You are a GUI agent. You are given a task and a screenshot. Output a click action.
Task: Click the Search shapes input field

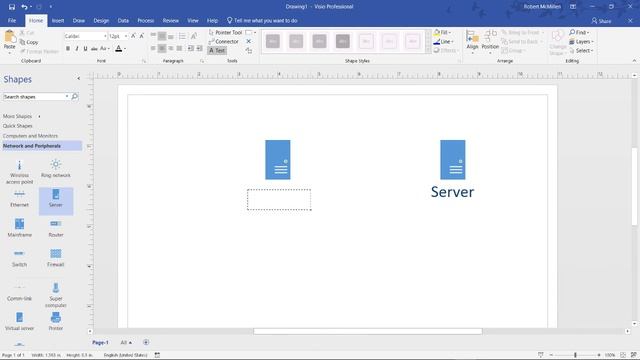pos(34,97)
